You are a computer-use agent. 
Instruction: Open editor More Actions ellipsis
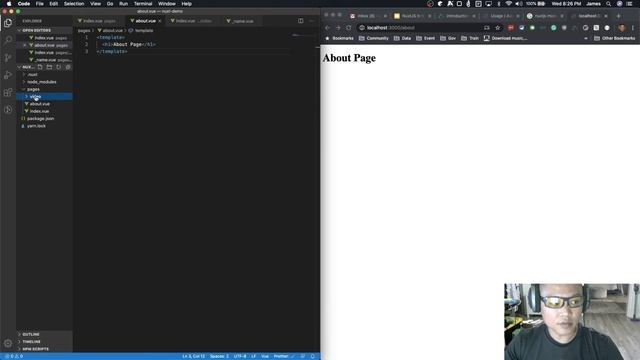click(311, 21)
